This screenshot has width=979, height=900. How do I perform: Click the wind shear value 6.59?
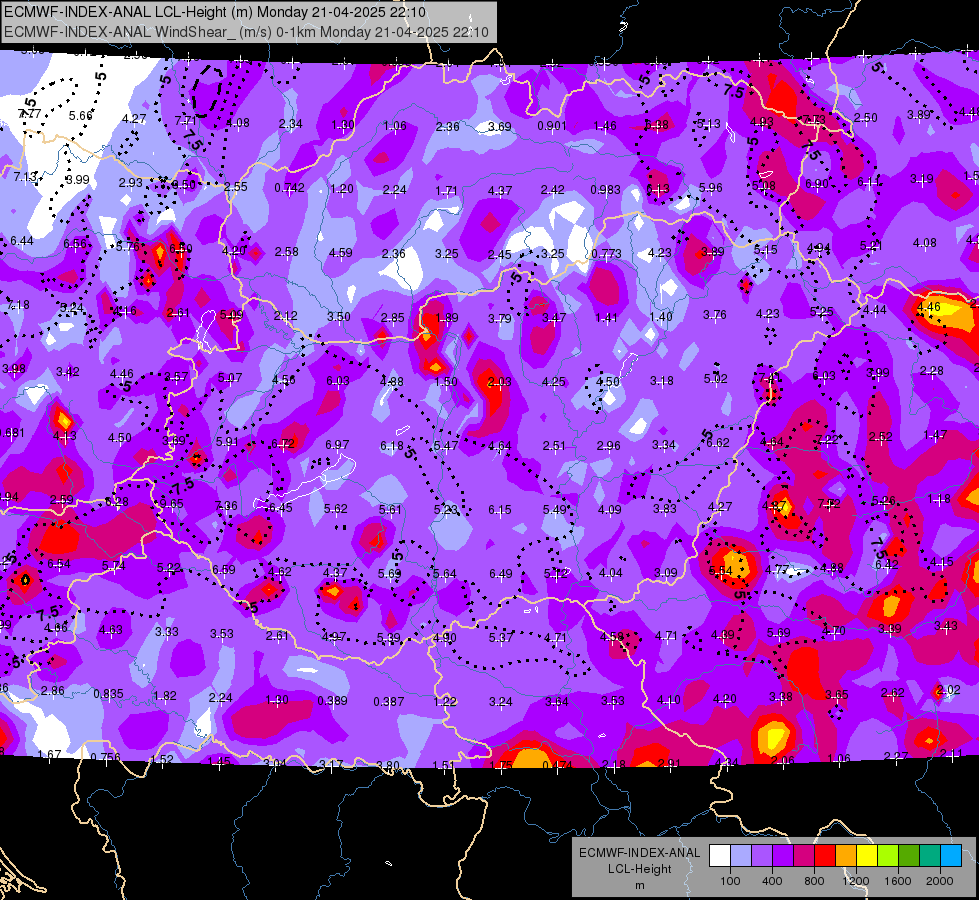click(x=224, y=570)
